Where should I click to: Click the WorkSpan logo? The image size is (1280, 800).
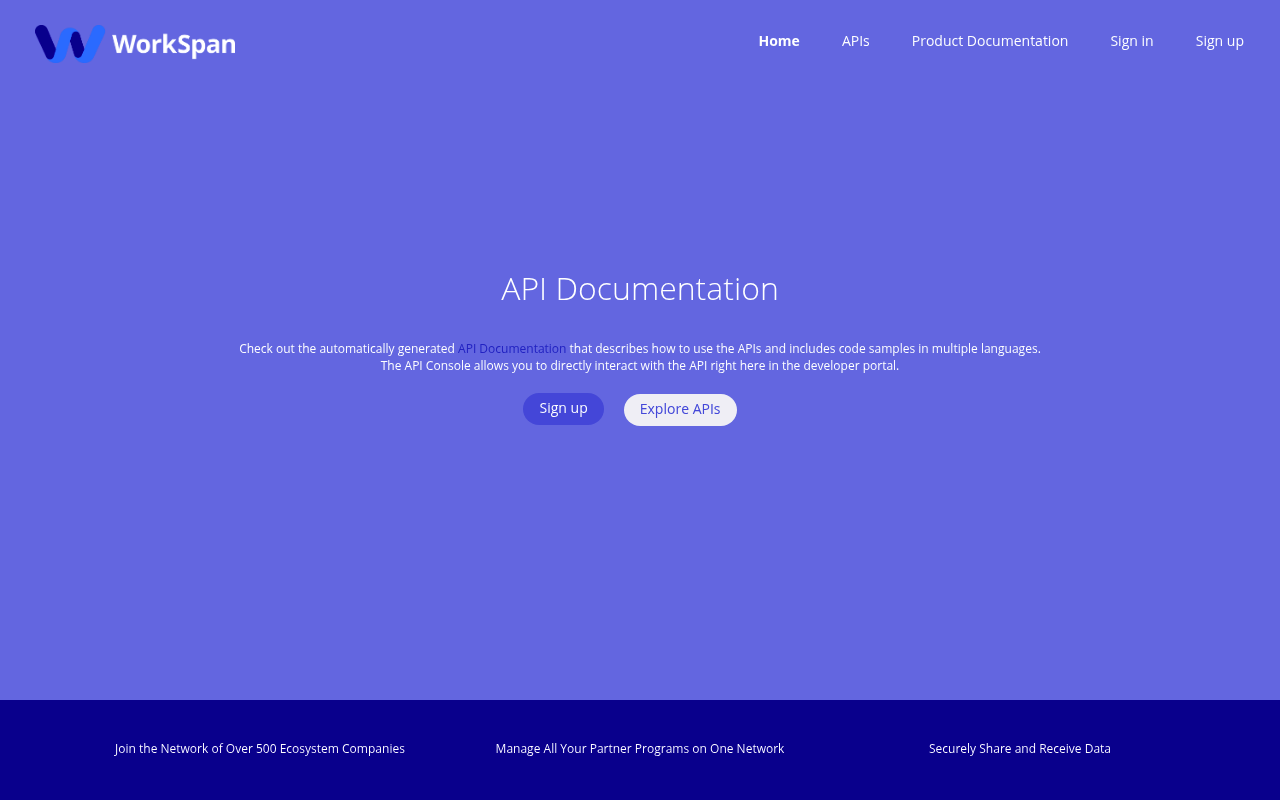(x=135, y=43)
